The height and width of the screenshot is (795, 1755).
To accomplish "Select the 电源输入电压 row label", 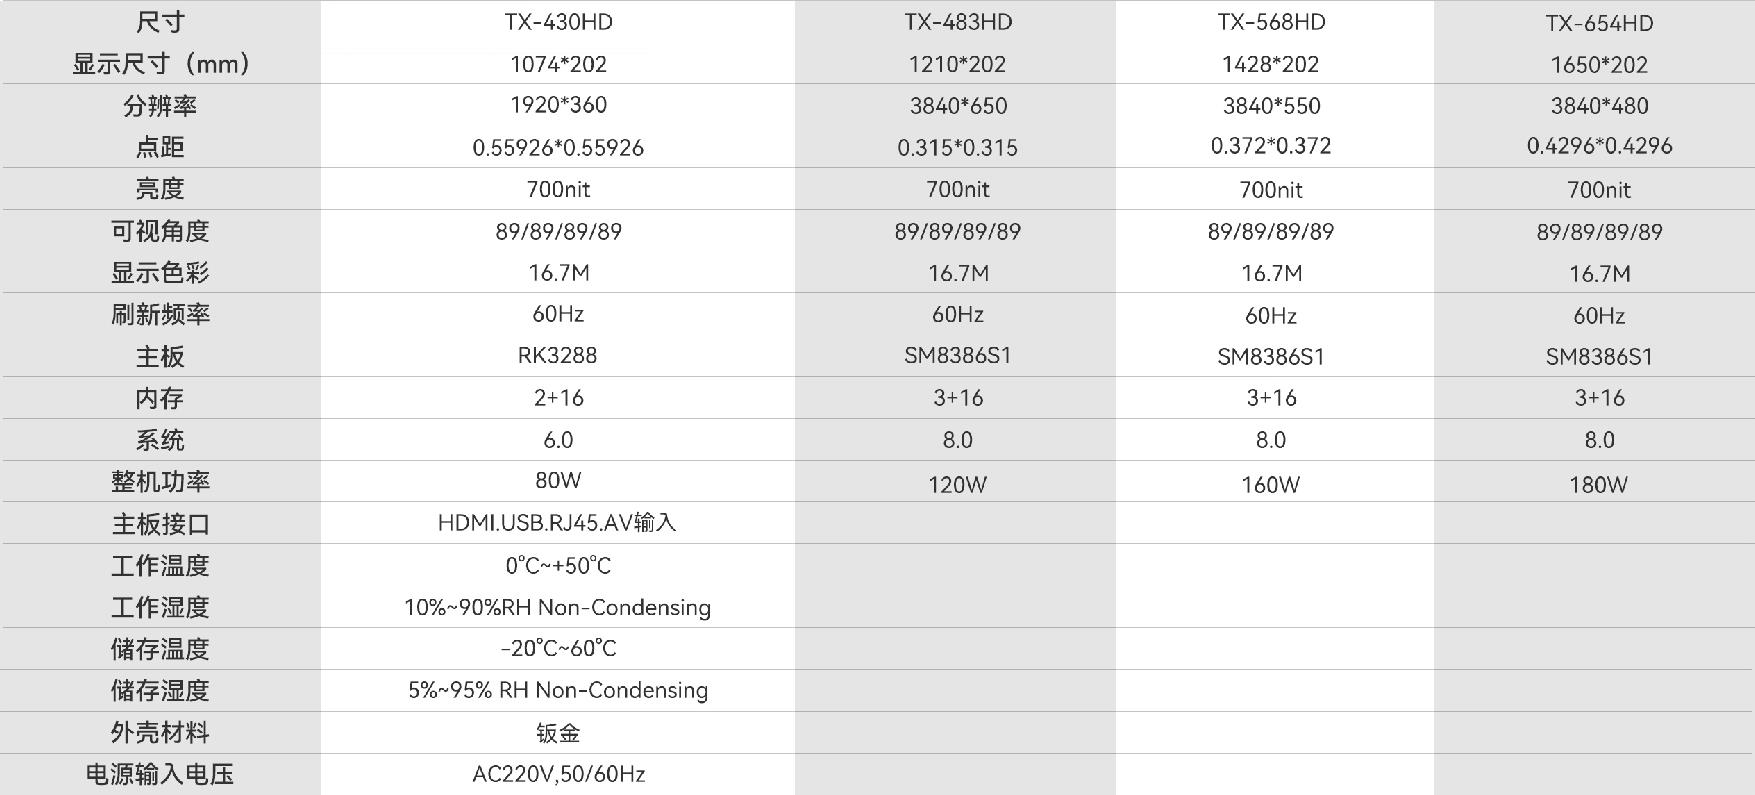I will (160, 774).
